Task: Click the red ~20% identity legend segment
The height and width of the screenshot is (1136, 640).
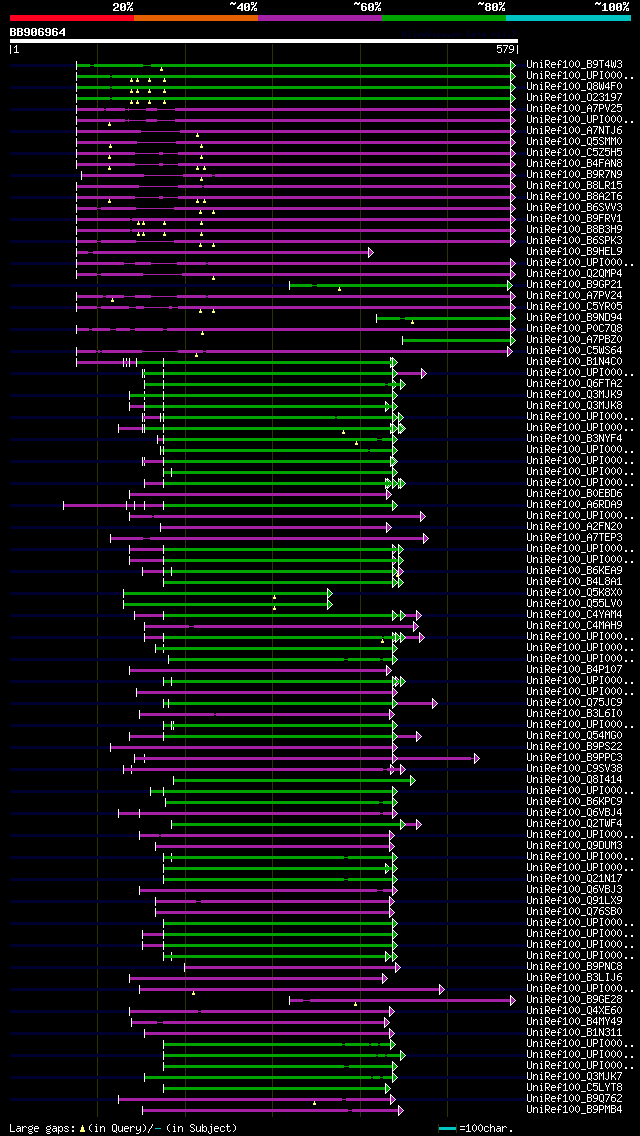Action: click(x=72, y=17)
